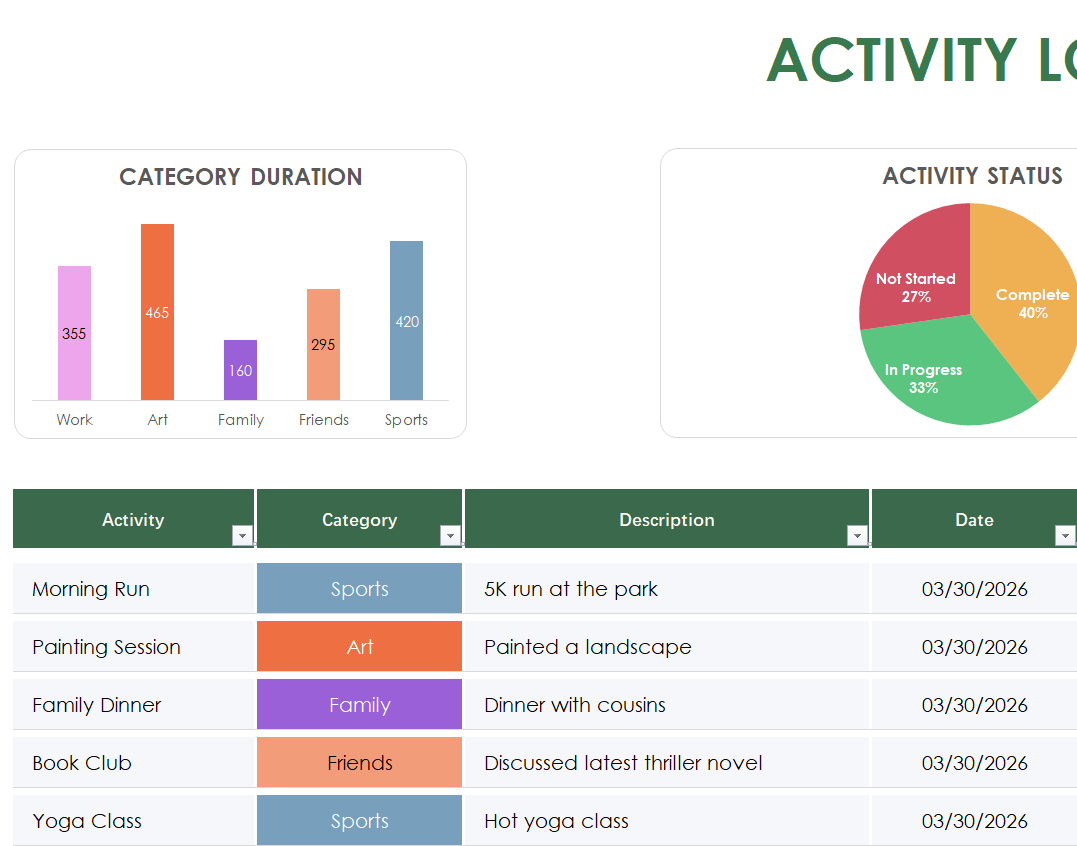Image resolution: width=1077 pixels, height=846 pixels.
Task: Select the orange Art category cell
Action: 359,646
